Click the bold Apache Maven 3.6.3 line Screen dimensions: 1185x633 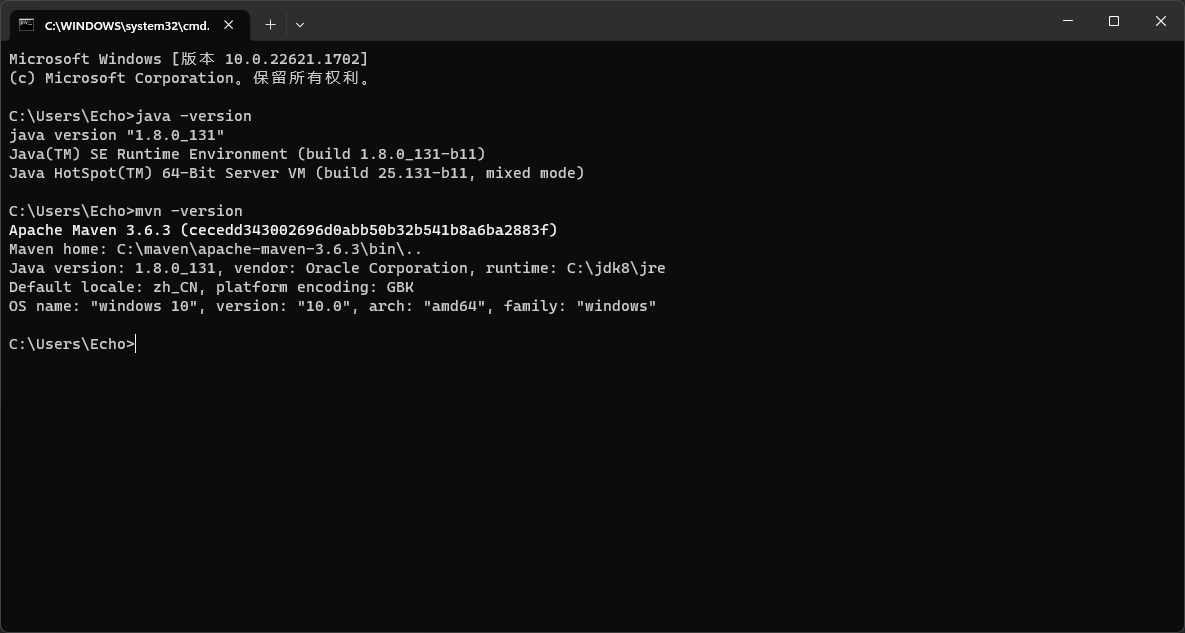(283, 230)
